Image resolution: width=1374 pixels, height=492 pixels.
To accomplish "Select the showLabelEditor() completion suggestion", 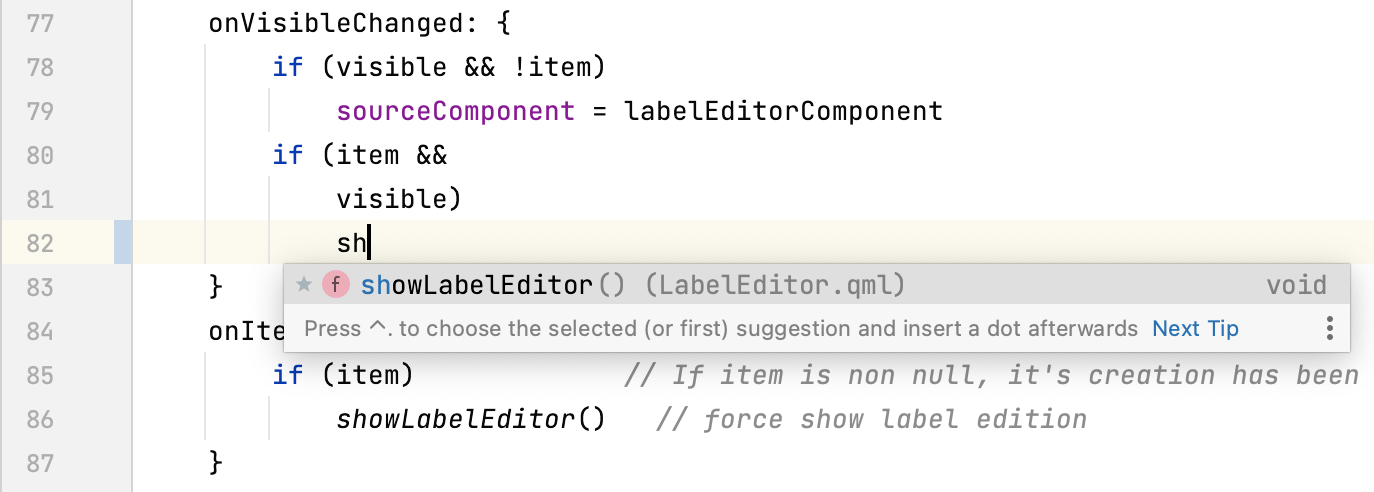I will (477, 286).
